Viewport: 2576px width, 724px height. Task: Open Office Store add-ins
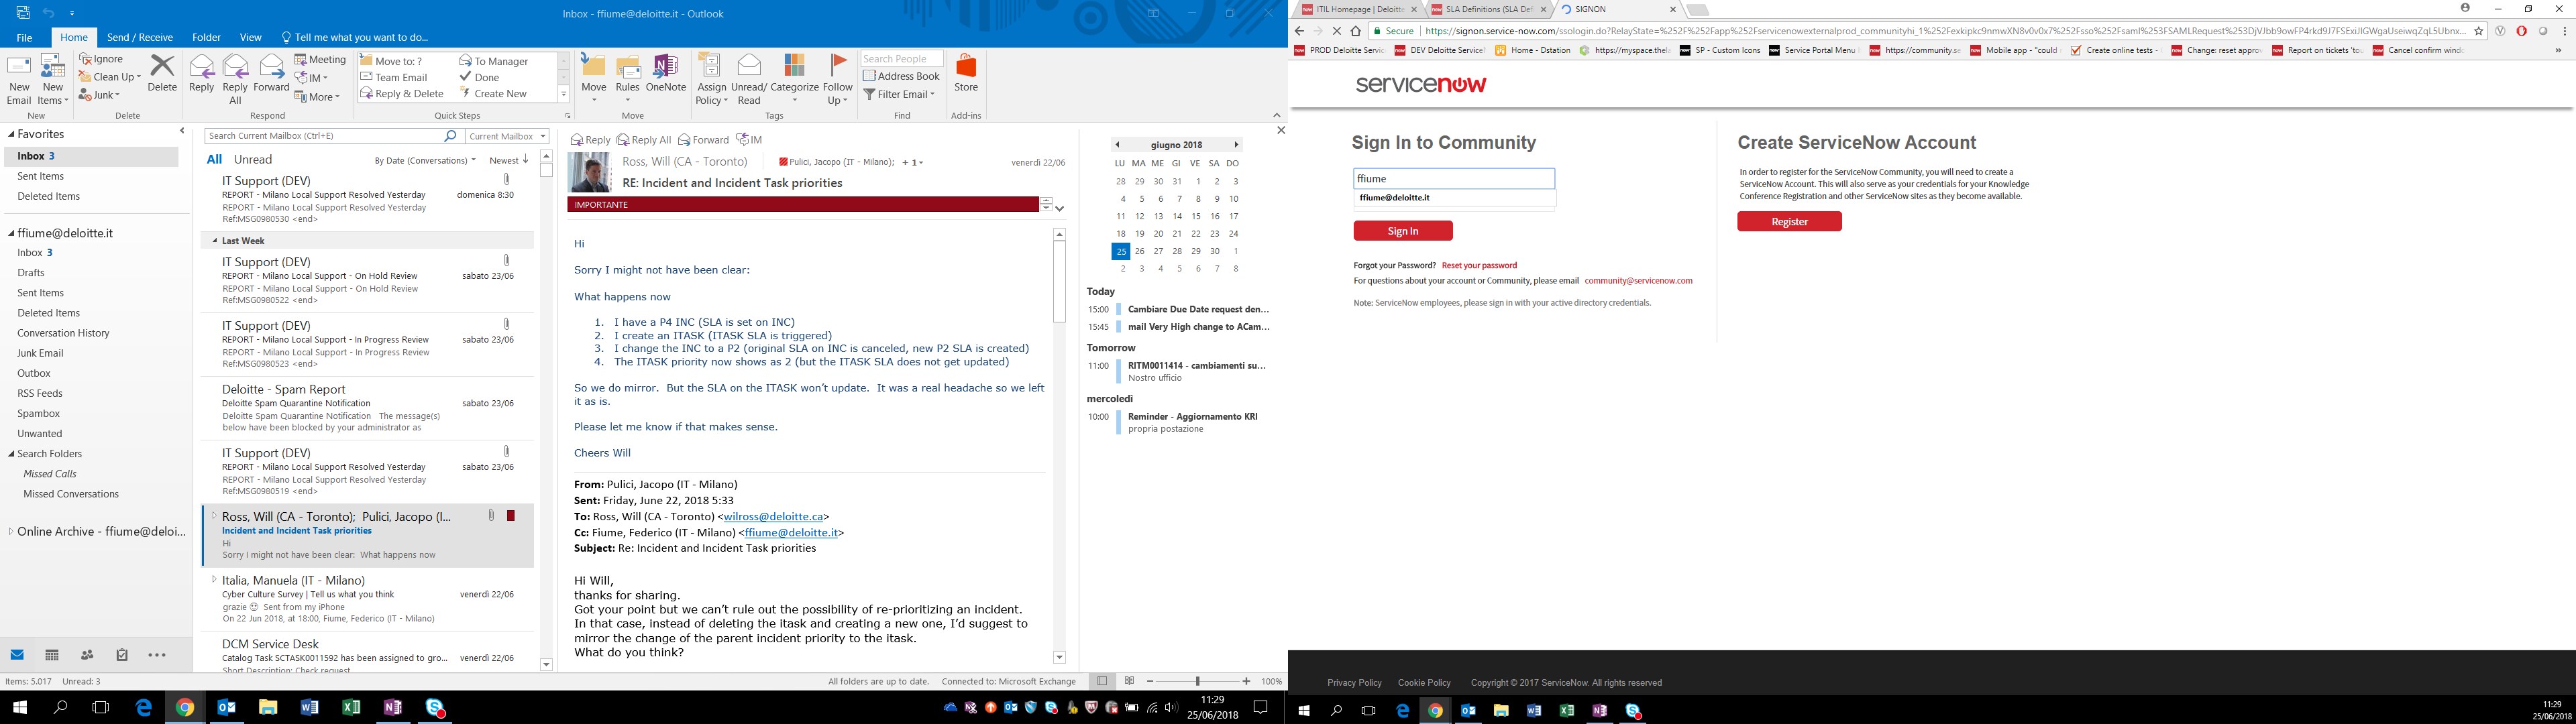click(966, 74)
